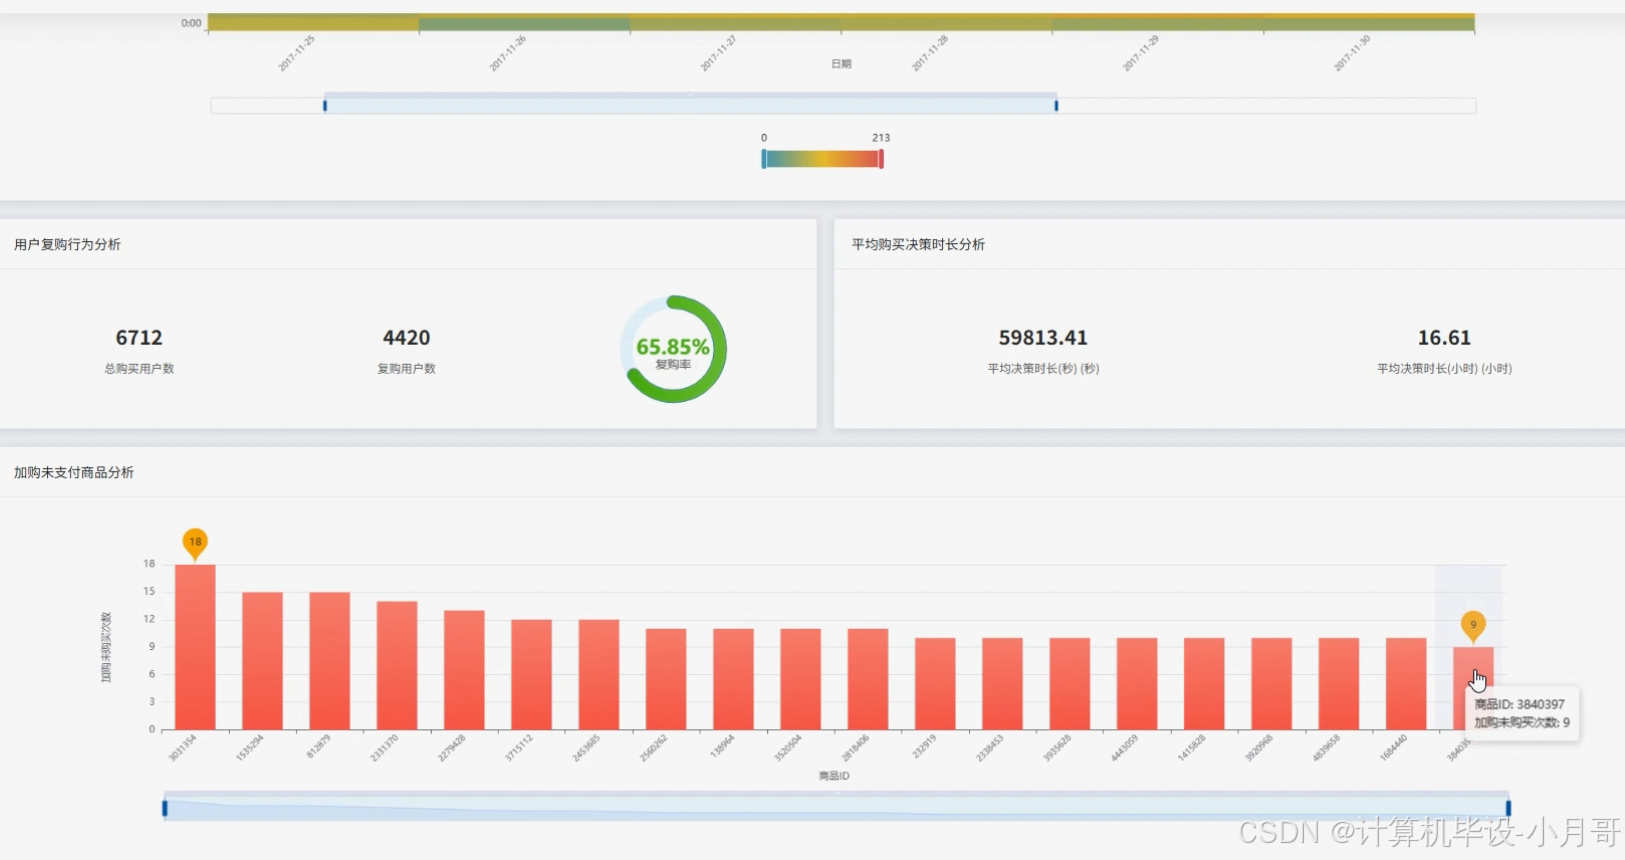This screenshot has width=1625, height=860.
Task: Click the 59813.41 average decision seconds value
Action: [1043, 338]
